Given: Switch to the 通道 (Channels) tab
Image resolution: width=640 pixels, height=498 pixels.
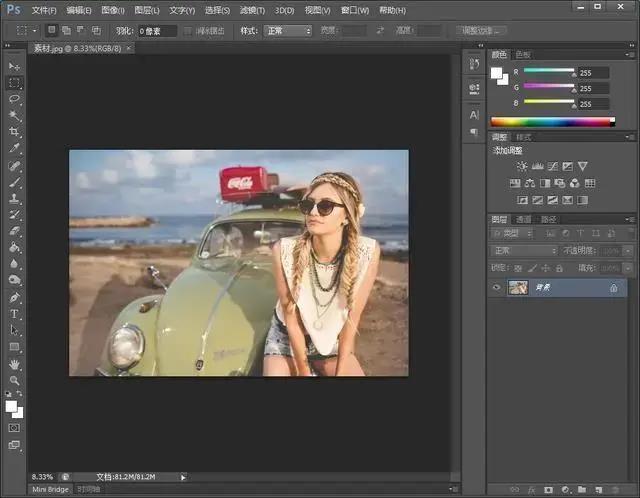Looking at the screenshot, I should pyautogui.click(x=523, y=219).
